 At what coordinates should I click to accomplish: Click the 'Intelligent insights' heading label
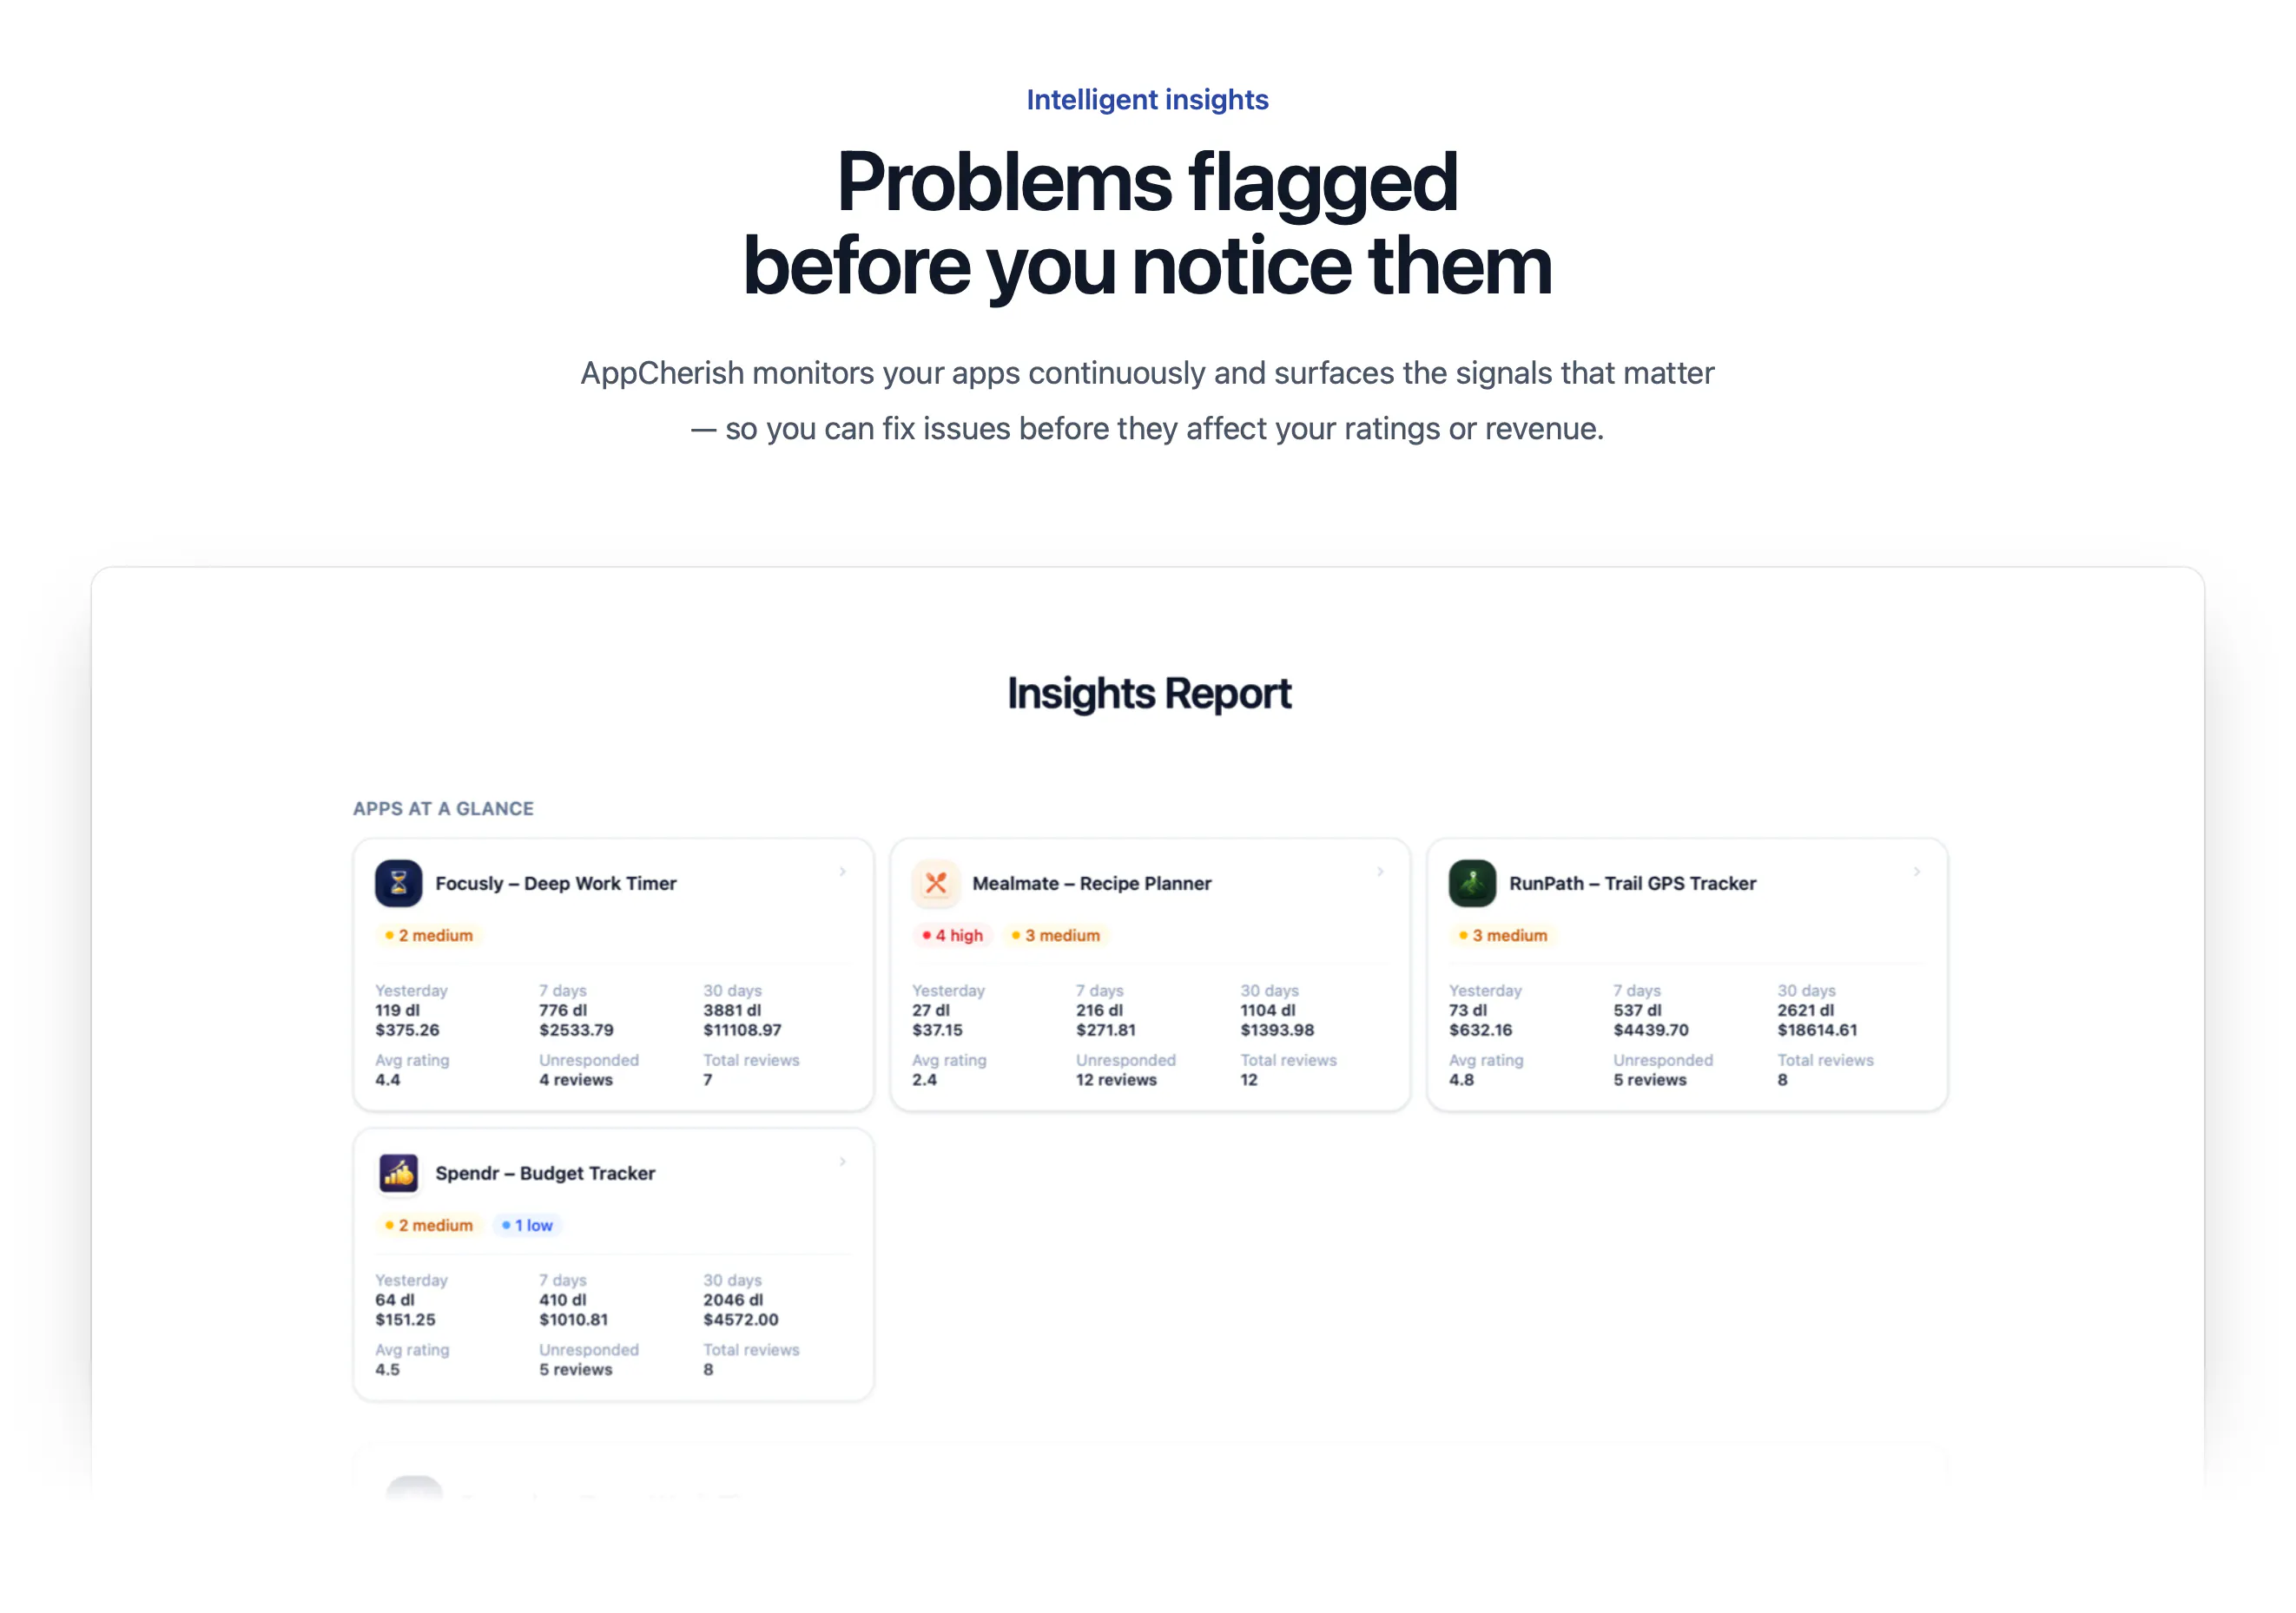[x=1147, y=100]
